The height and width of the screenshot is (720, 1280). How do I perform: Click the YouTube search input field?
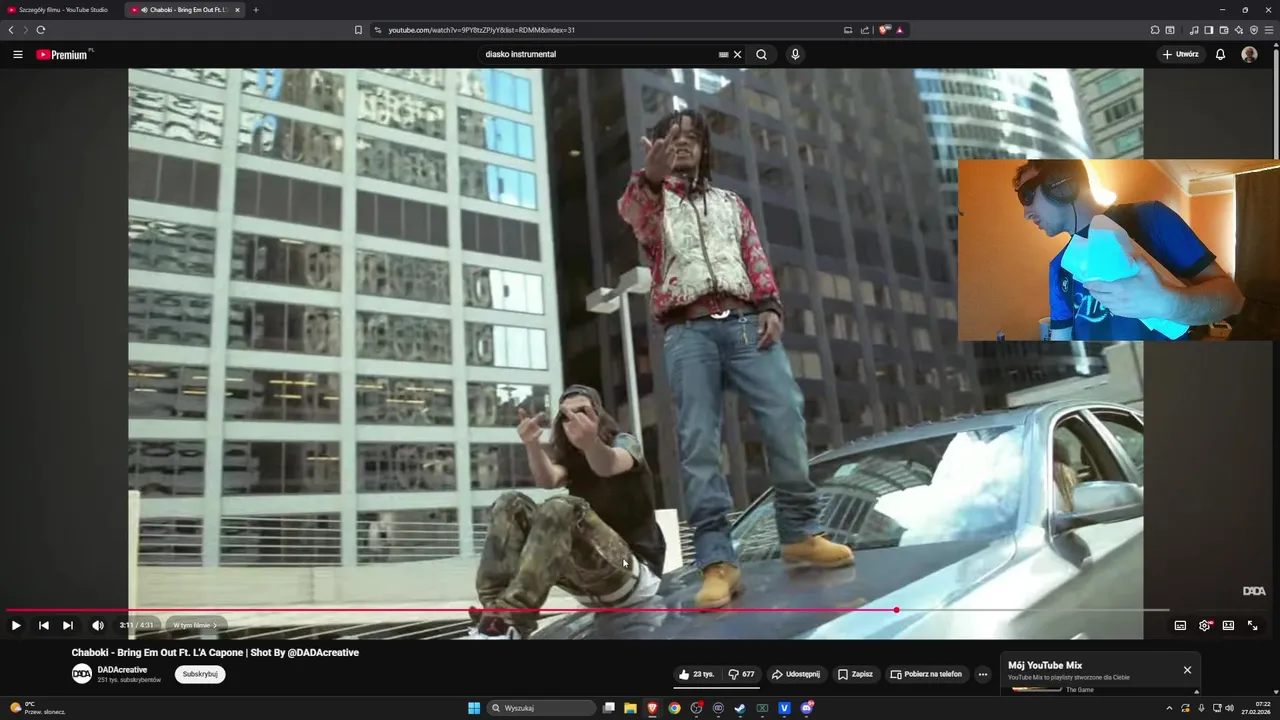point(600,55)
